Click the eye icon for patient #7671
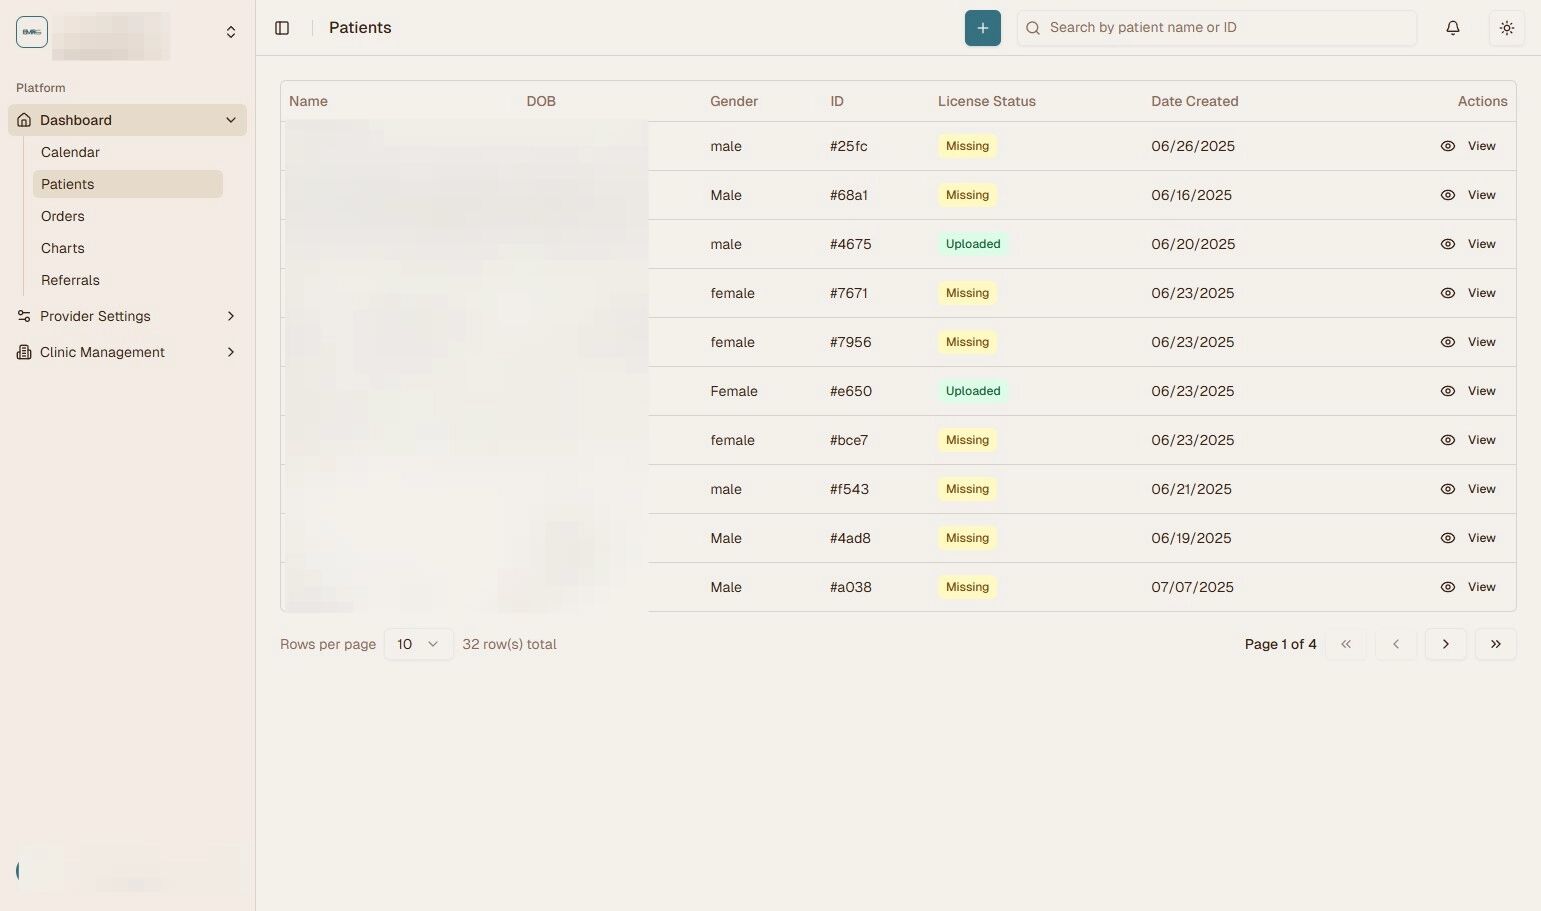Screen dimensions: 1541x911 1447,293
